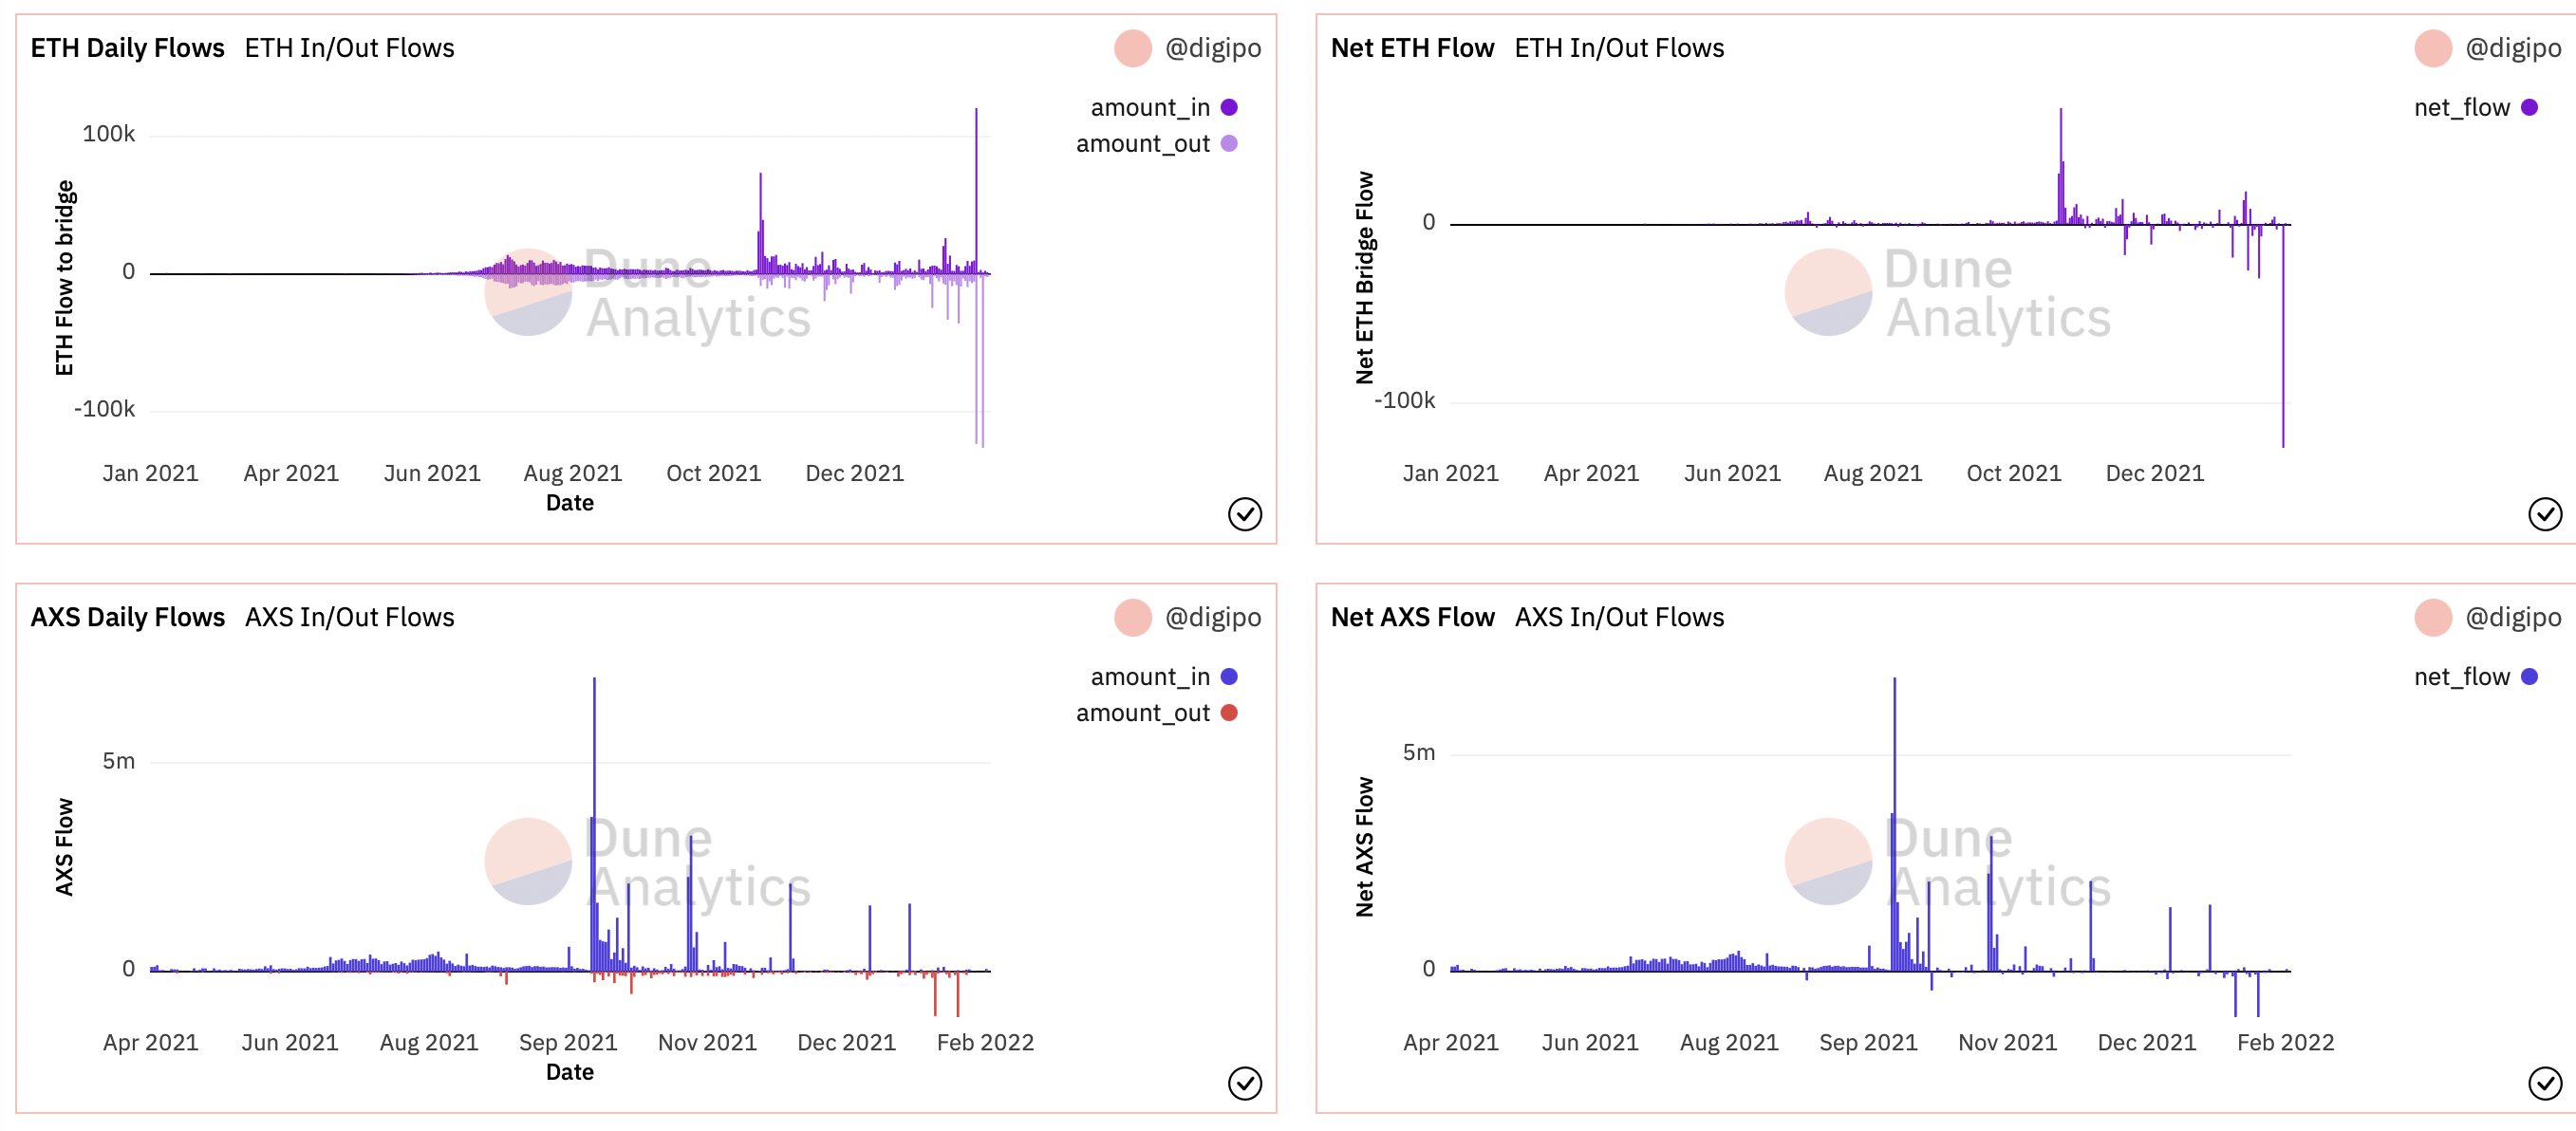Toggle net_flow series in Net ETH Flow legend
Screen dimensions: 2576x1131
pos(2475,107)
